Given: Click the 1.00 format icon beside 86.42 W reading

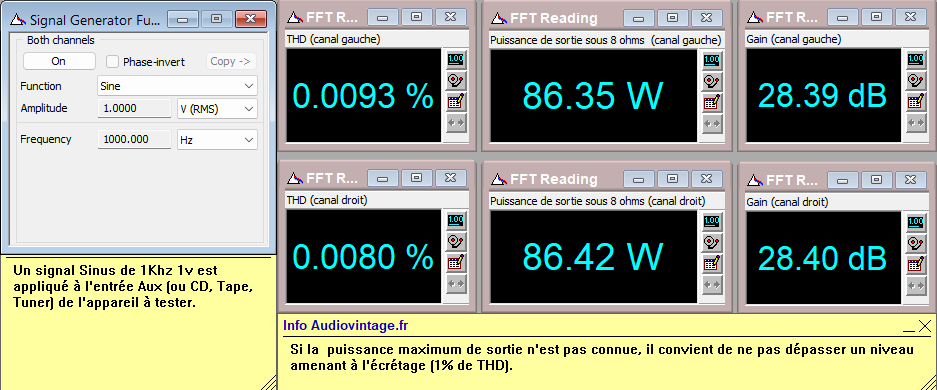Looking at the screenshot, I should click(711, 222).
